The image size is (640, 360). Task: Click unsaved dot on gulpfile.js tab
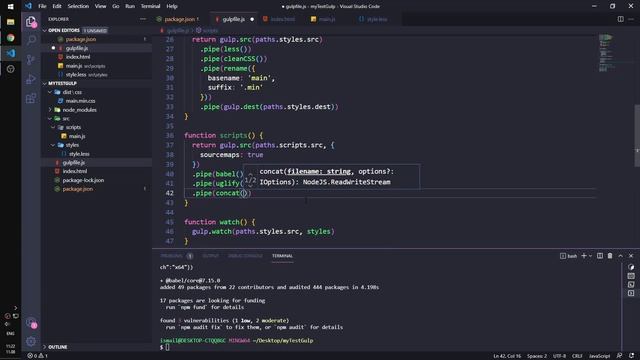[252, 19]
